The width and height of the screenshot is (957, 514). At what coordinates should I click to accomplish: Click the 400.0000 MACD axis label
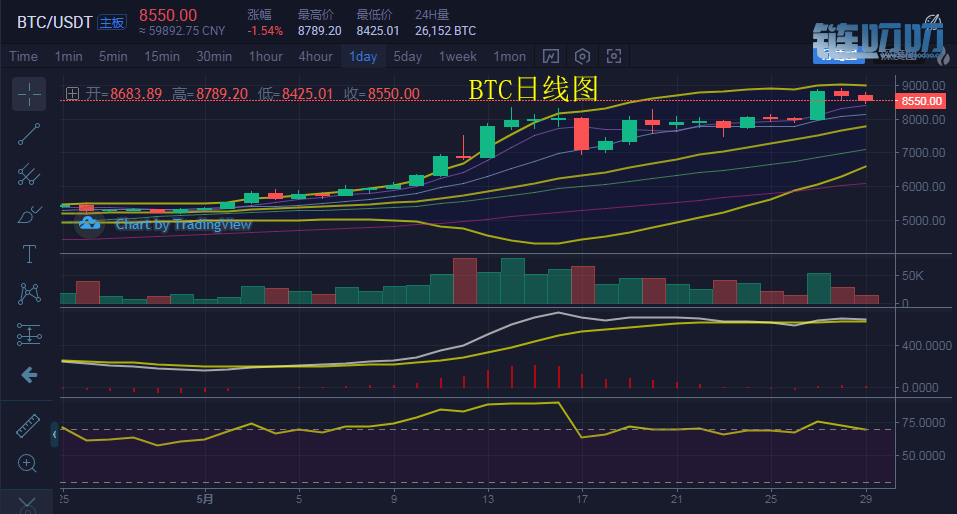coord(926,346)
